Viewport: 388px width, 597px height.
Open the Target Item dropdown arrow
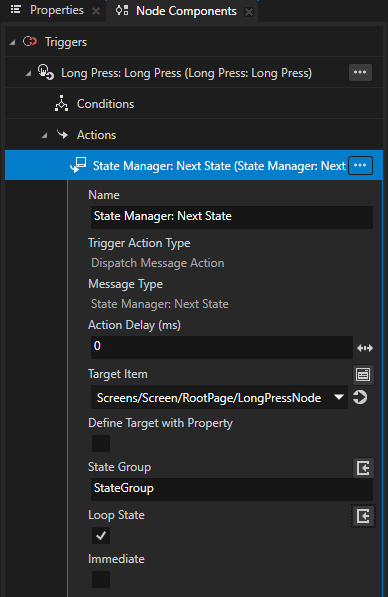[x=339, y=397]
